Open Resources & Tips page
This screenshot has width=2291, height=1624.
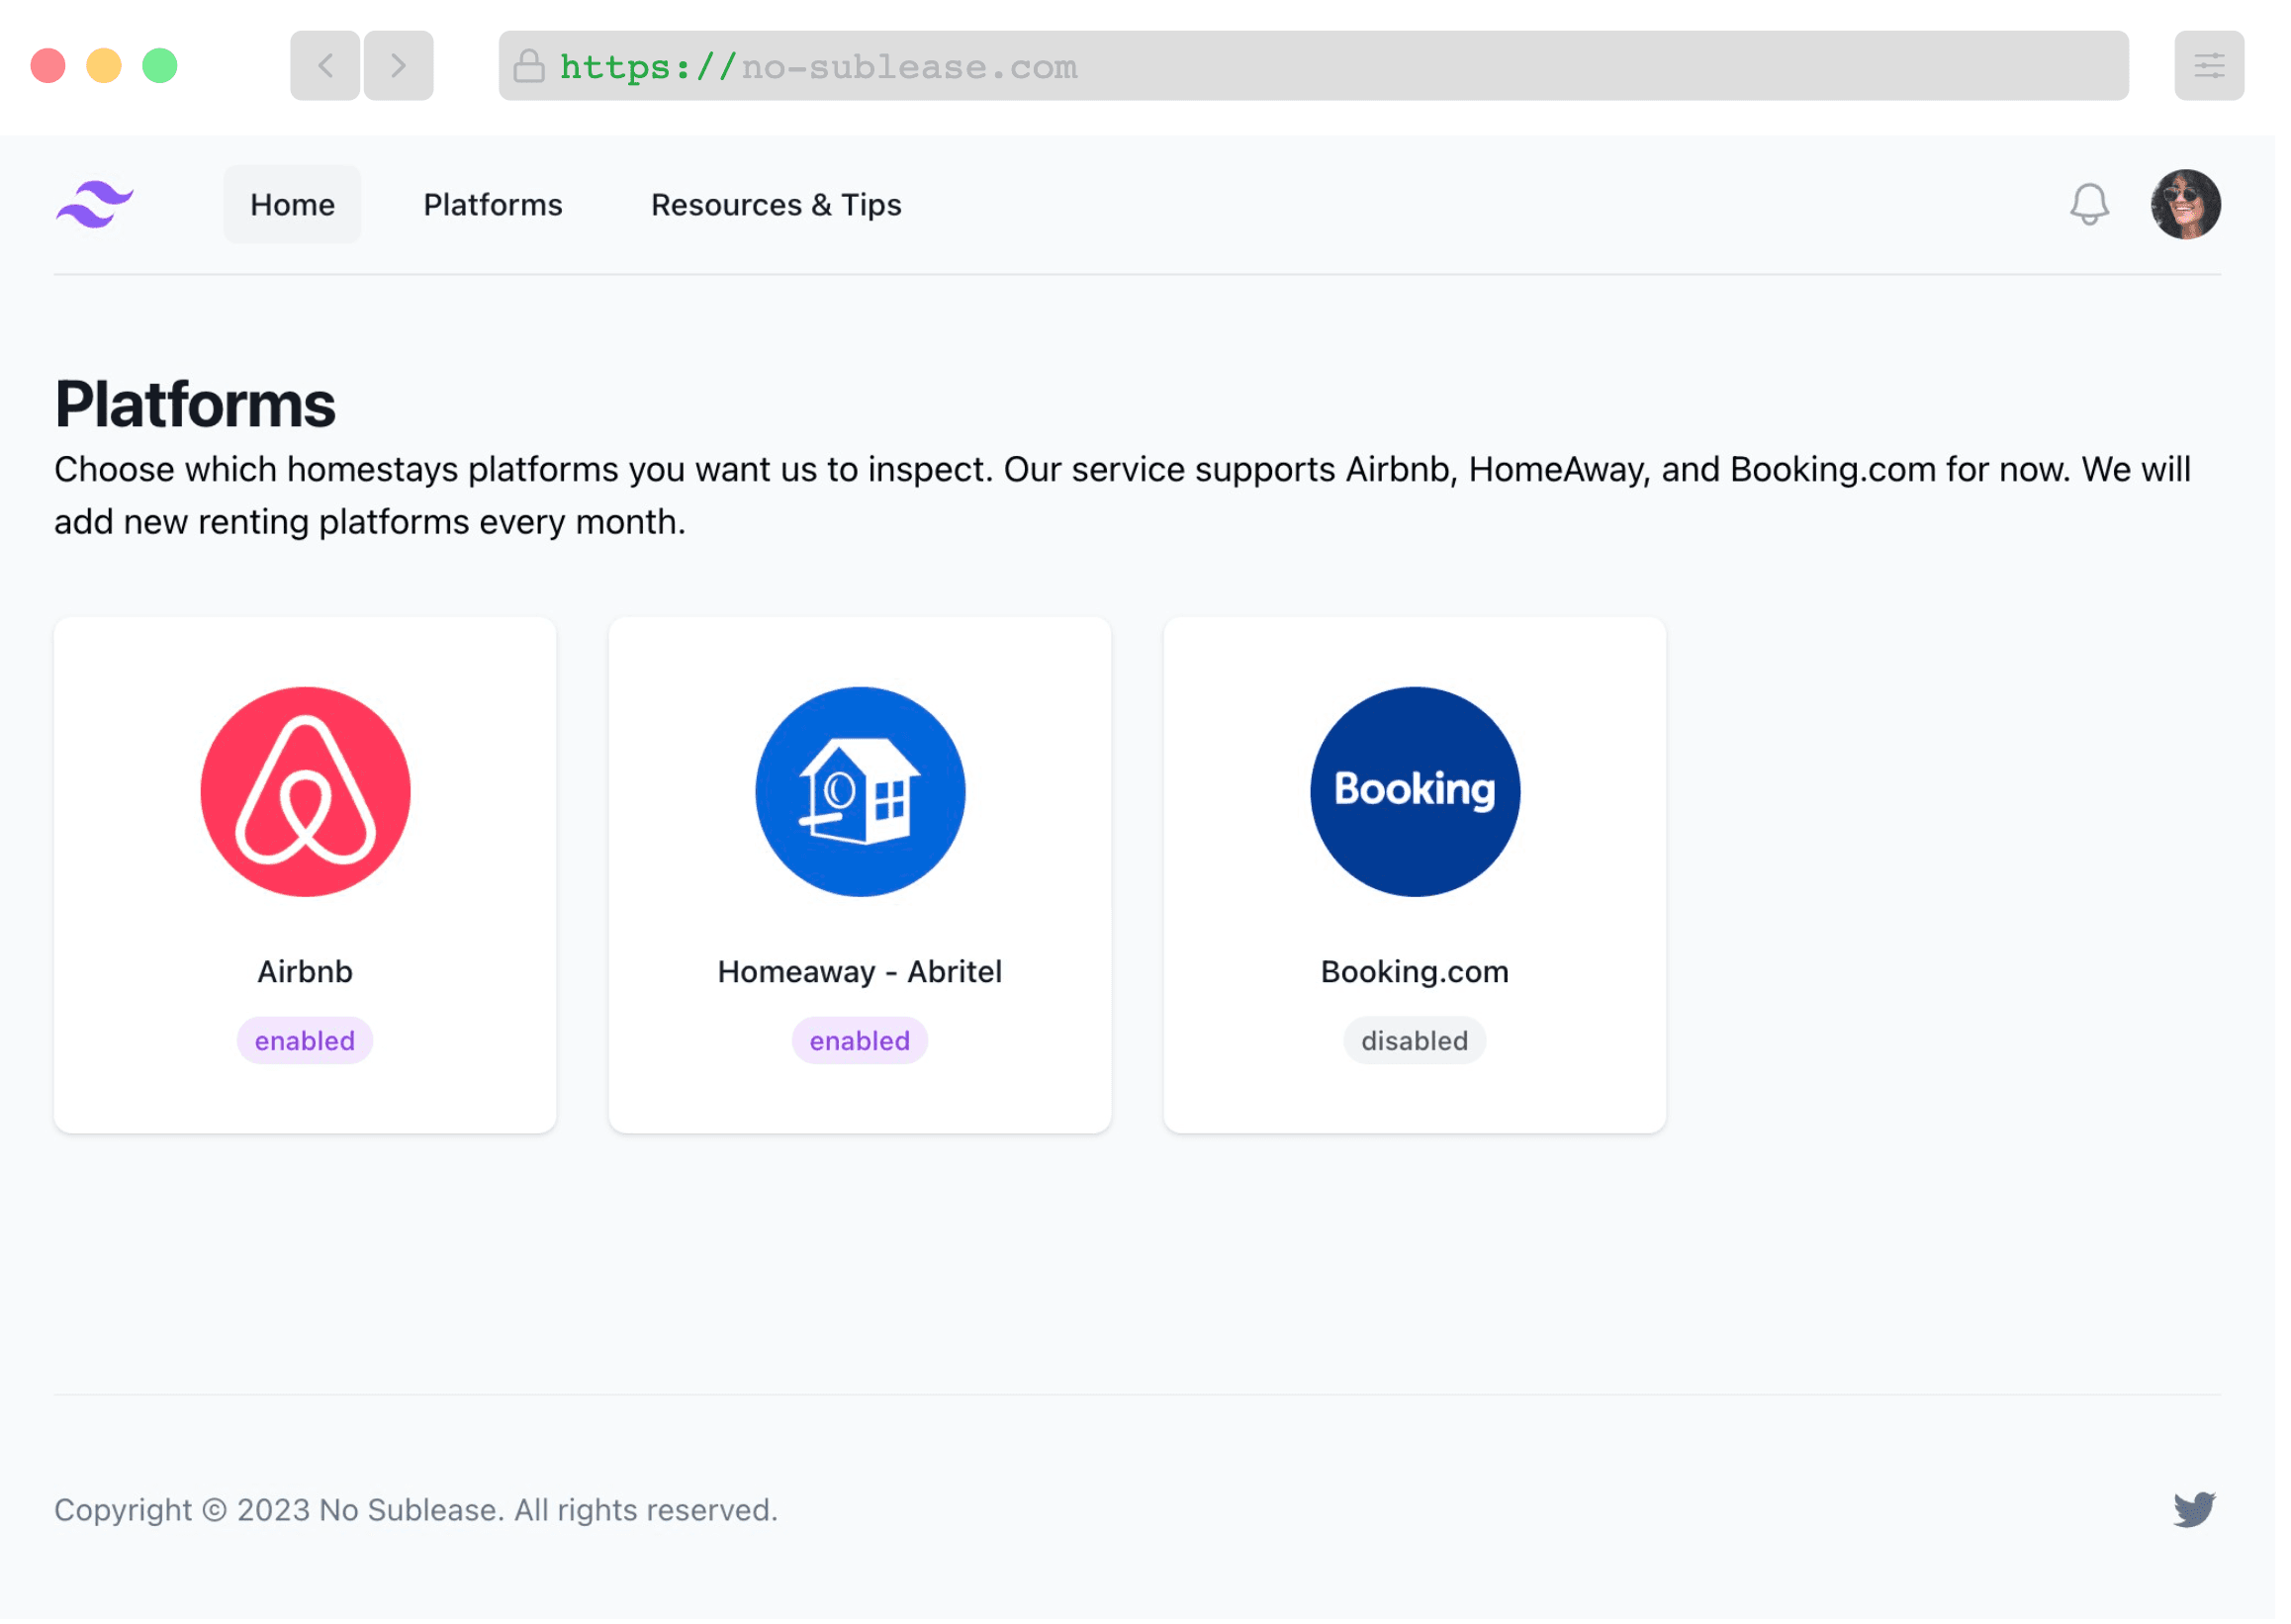coord(776,204)
